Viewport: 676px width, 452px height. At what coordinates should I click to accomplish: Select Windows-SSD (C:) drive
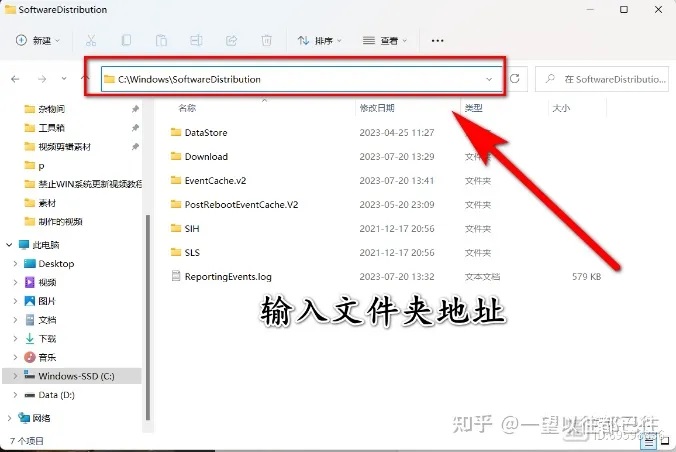(76, 376)
